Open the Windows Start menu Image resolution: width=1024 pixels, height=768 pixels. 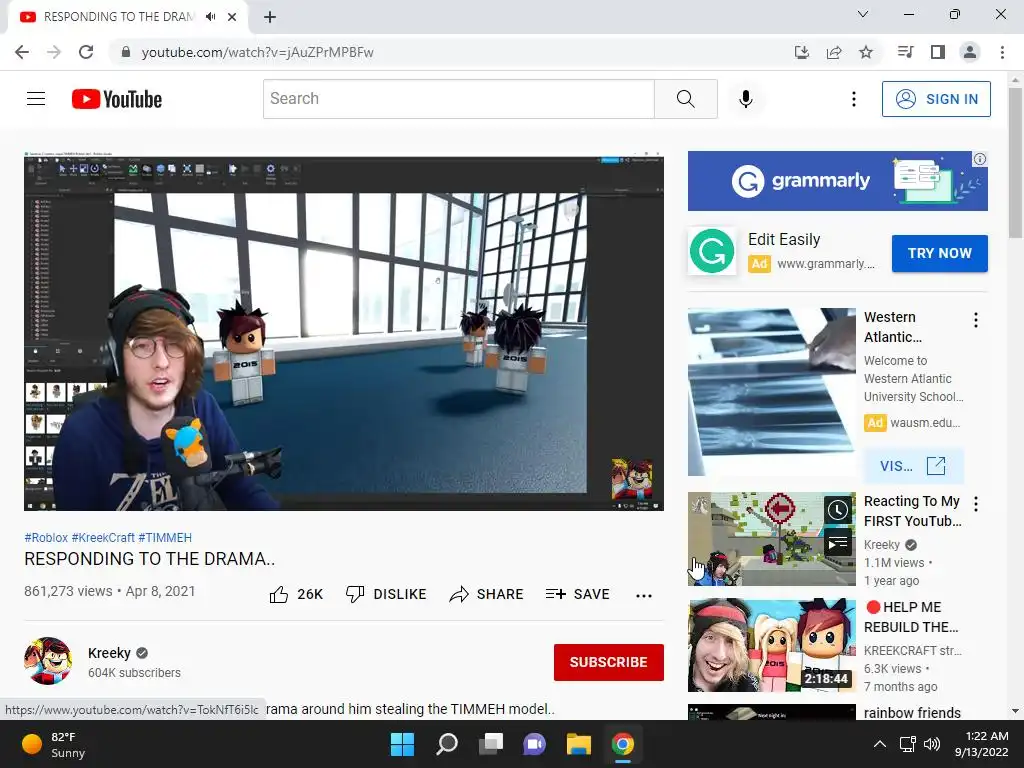[402, 744]
